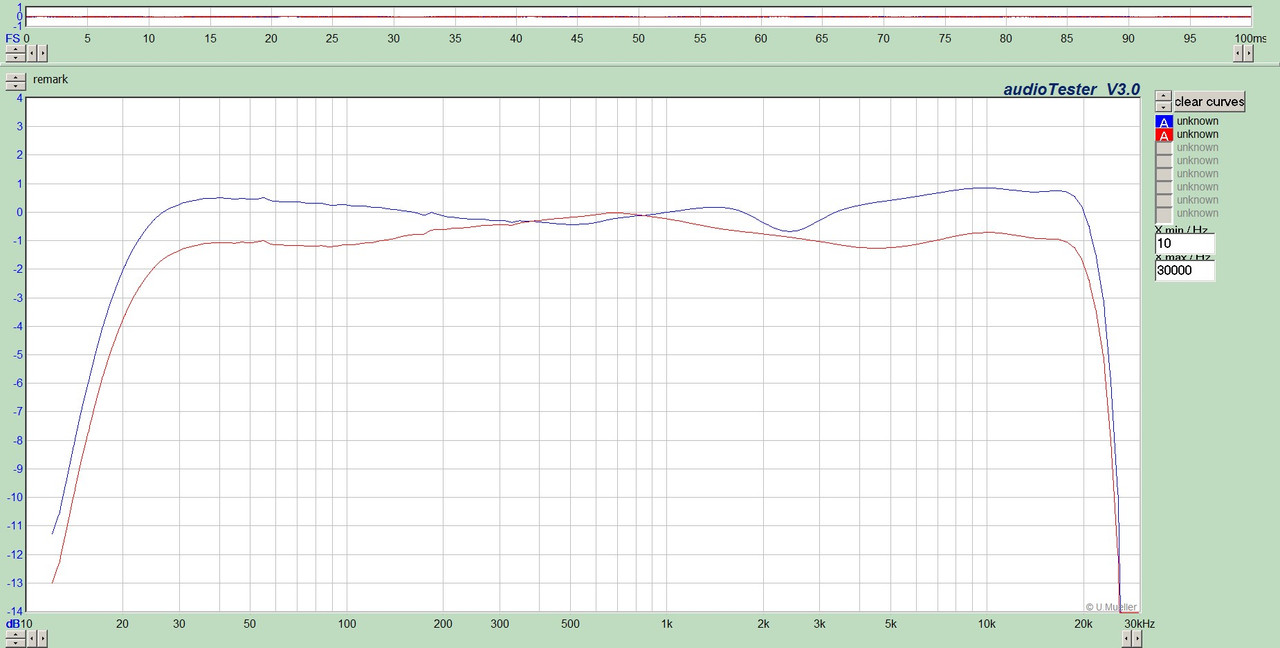Click down arrow of the dB scale stepper
The image size is (1280, 648).
[x=15, y=643]
